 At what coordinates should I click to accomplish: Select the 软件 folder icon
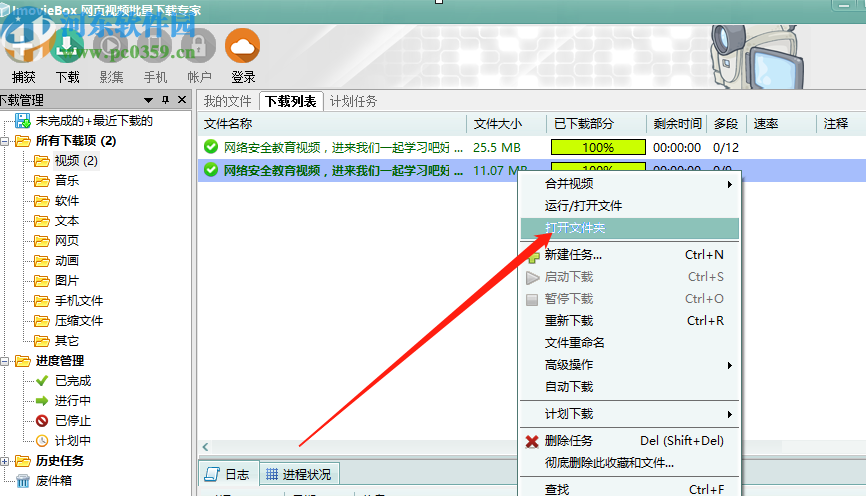[41, 200]
